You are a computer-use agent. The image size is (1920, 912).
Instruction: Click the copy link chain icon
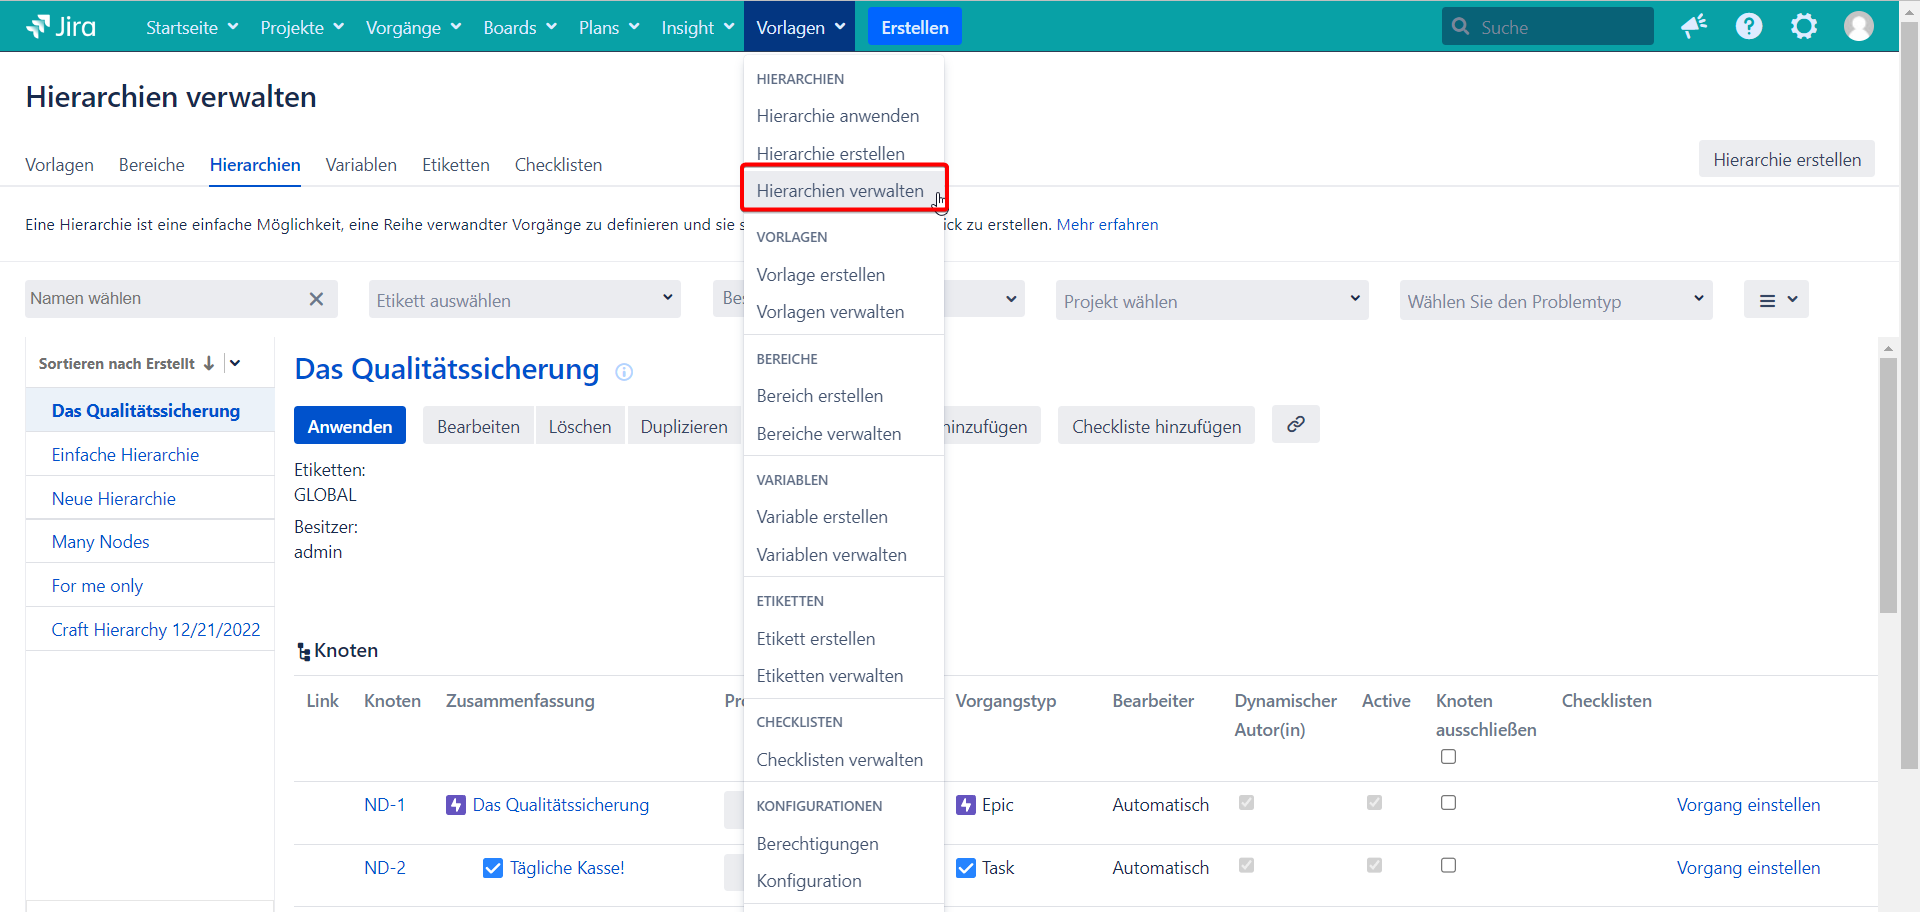pos(1295,425)
